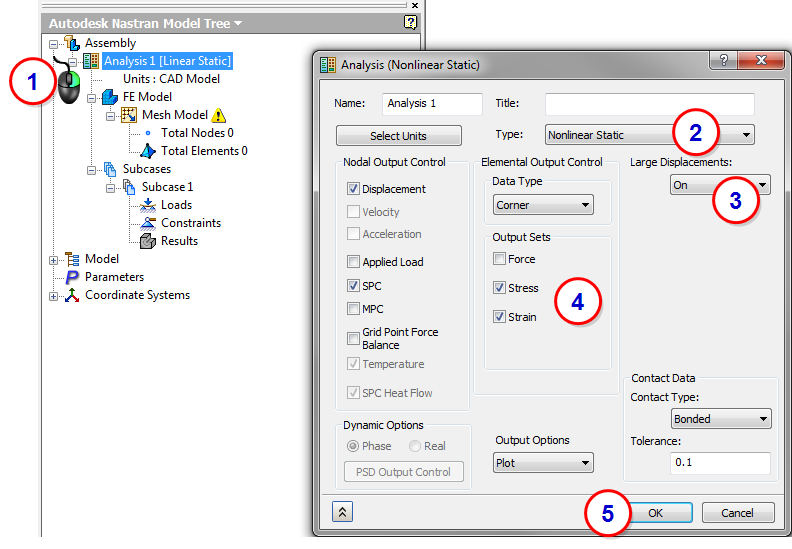
Task: Click the Model tree structure icon
Action: (72, 260)
